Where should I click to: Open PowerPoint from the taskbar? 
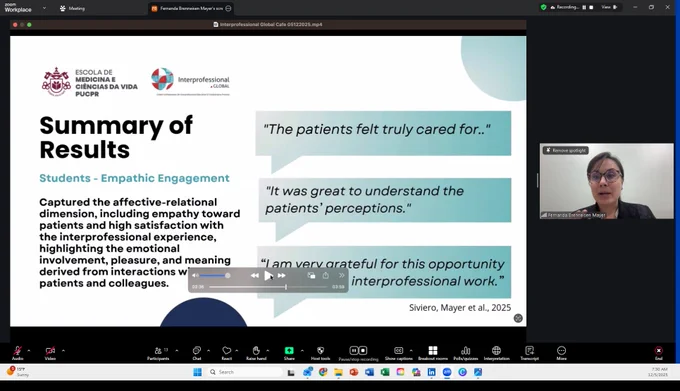354,372
